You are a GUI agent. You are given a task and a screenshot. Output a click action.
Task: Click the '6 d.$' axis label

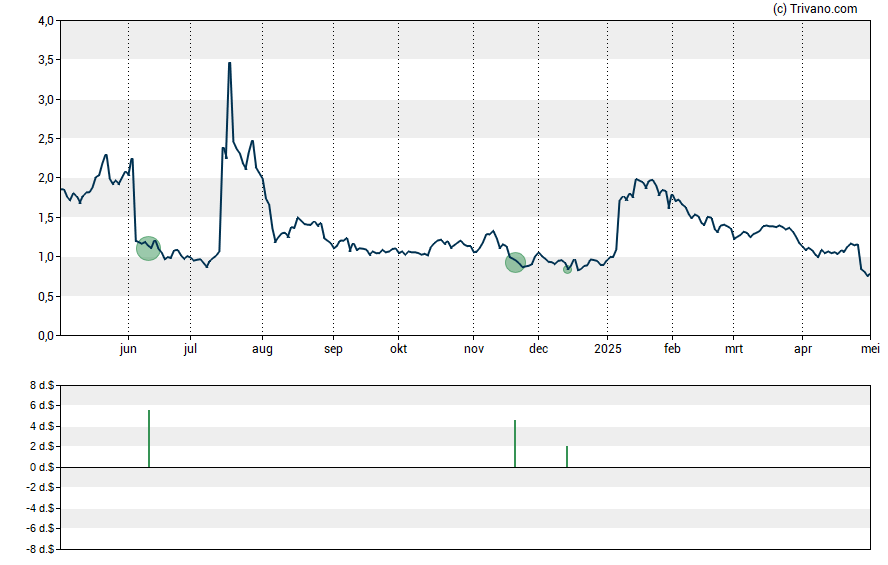[42, 405]
